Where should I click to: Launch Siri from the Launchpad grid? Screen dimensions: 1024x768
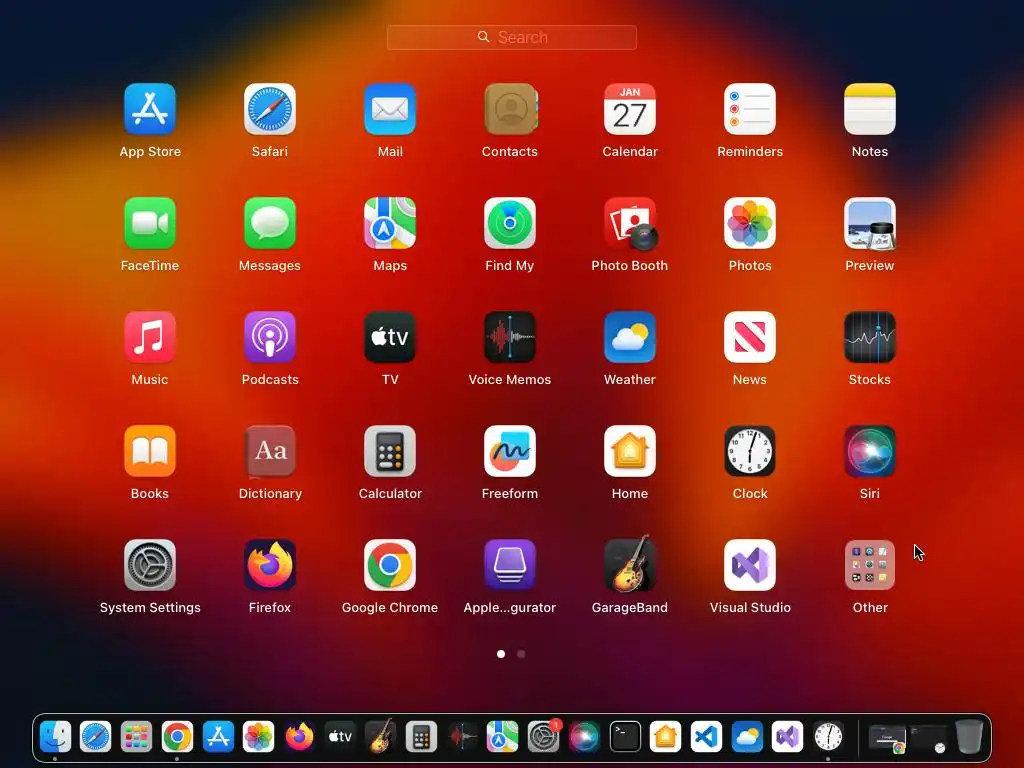pos(870,451)
